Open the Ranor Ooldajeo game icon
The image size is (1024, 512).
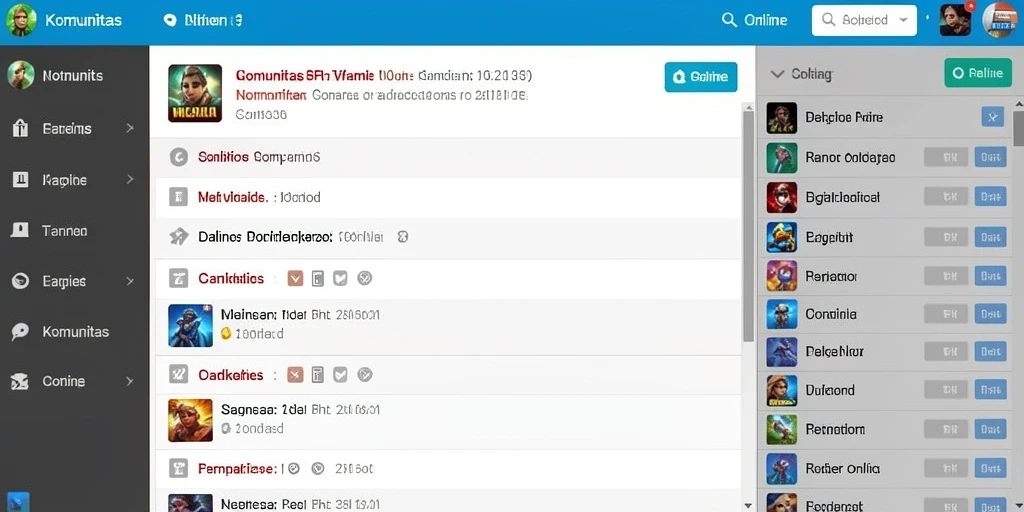(782, 158)
